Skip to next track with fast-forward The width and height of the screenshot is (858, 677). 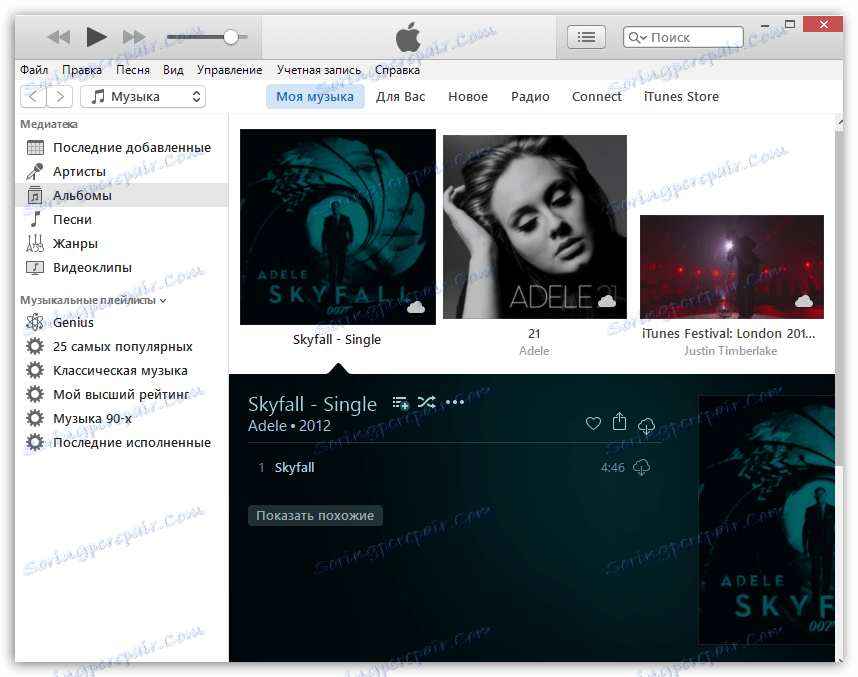pyautogui.click(x=134, y=37)
